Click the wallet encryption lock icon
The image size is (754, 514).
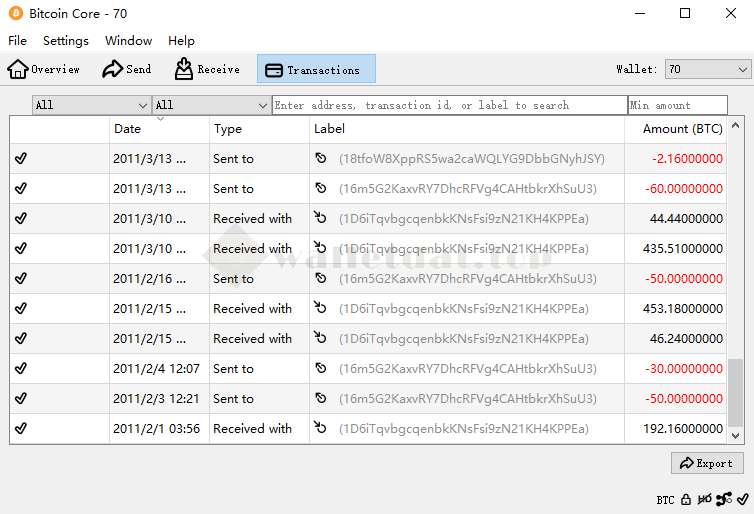click(686, 499)
